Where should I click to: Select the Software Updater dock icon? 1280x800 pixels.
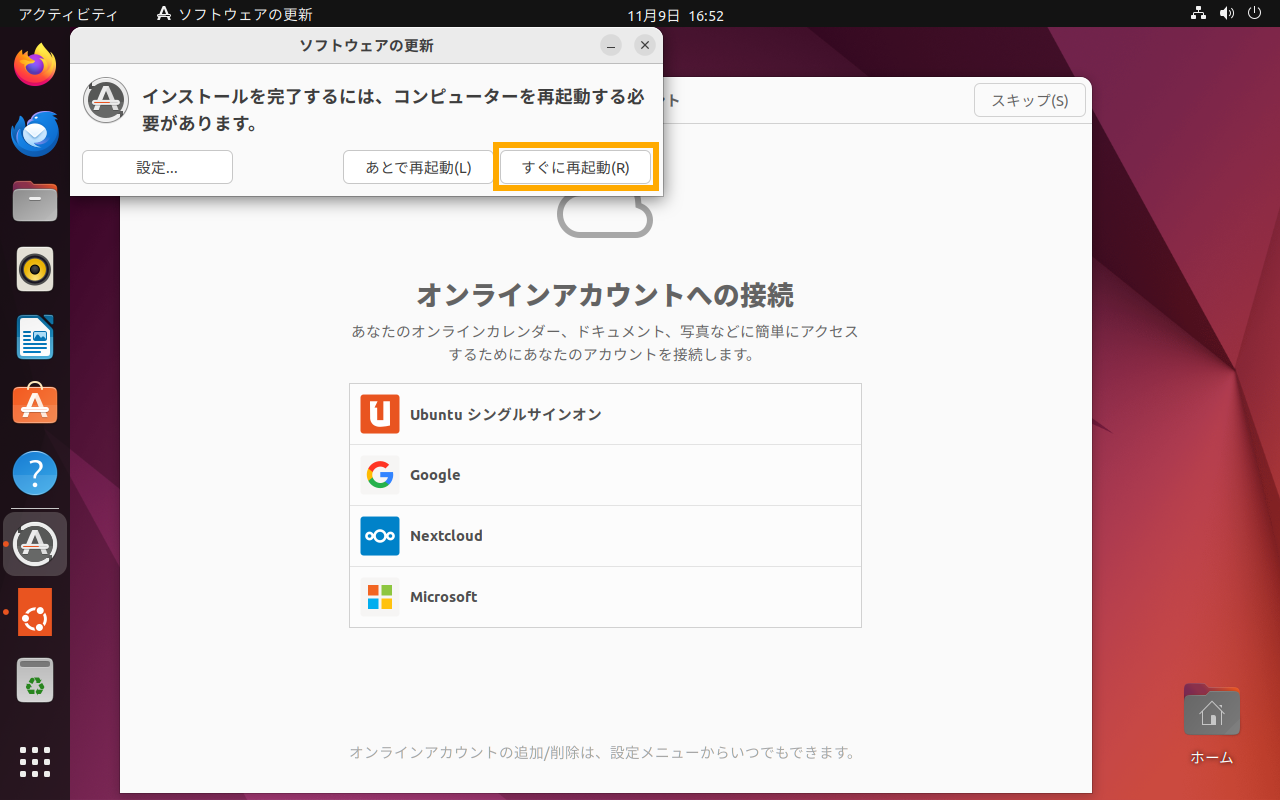pyautogui.click(x=35, y=543)
